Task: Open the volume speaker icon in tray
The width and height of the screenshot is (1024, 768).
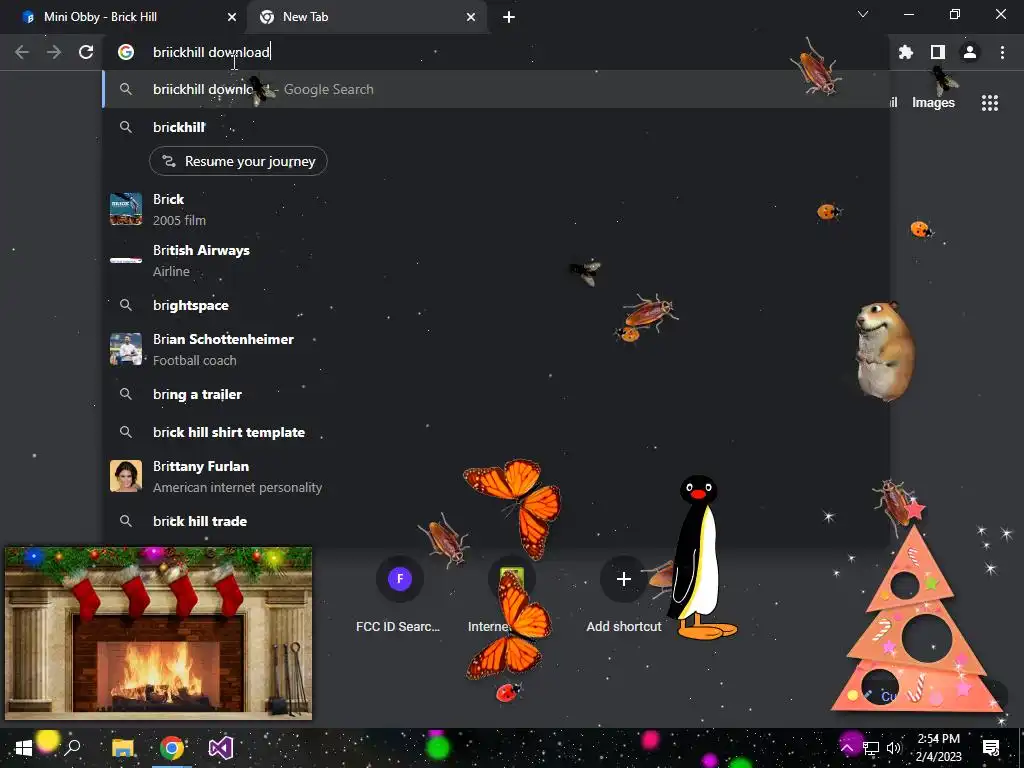Action: point(894,748)
